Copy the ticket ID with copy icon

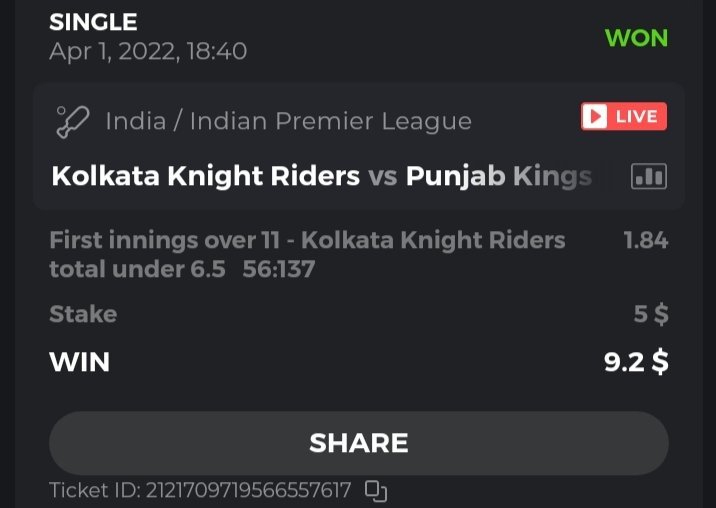(376, 490)
